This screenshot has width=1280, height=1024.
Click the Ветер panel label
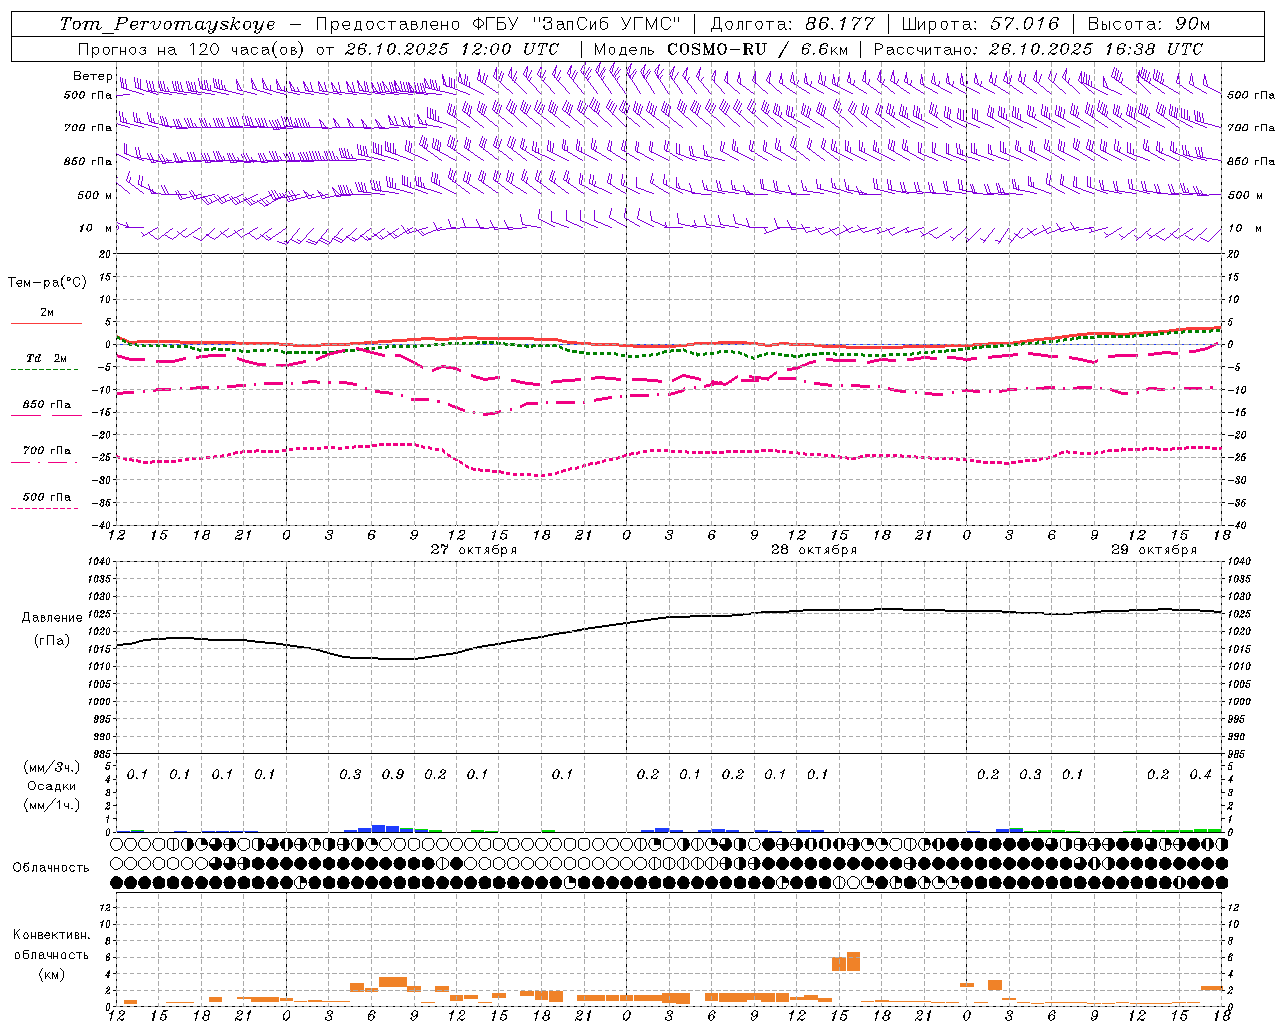tap(92, 76)
